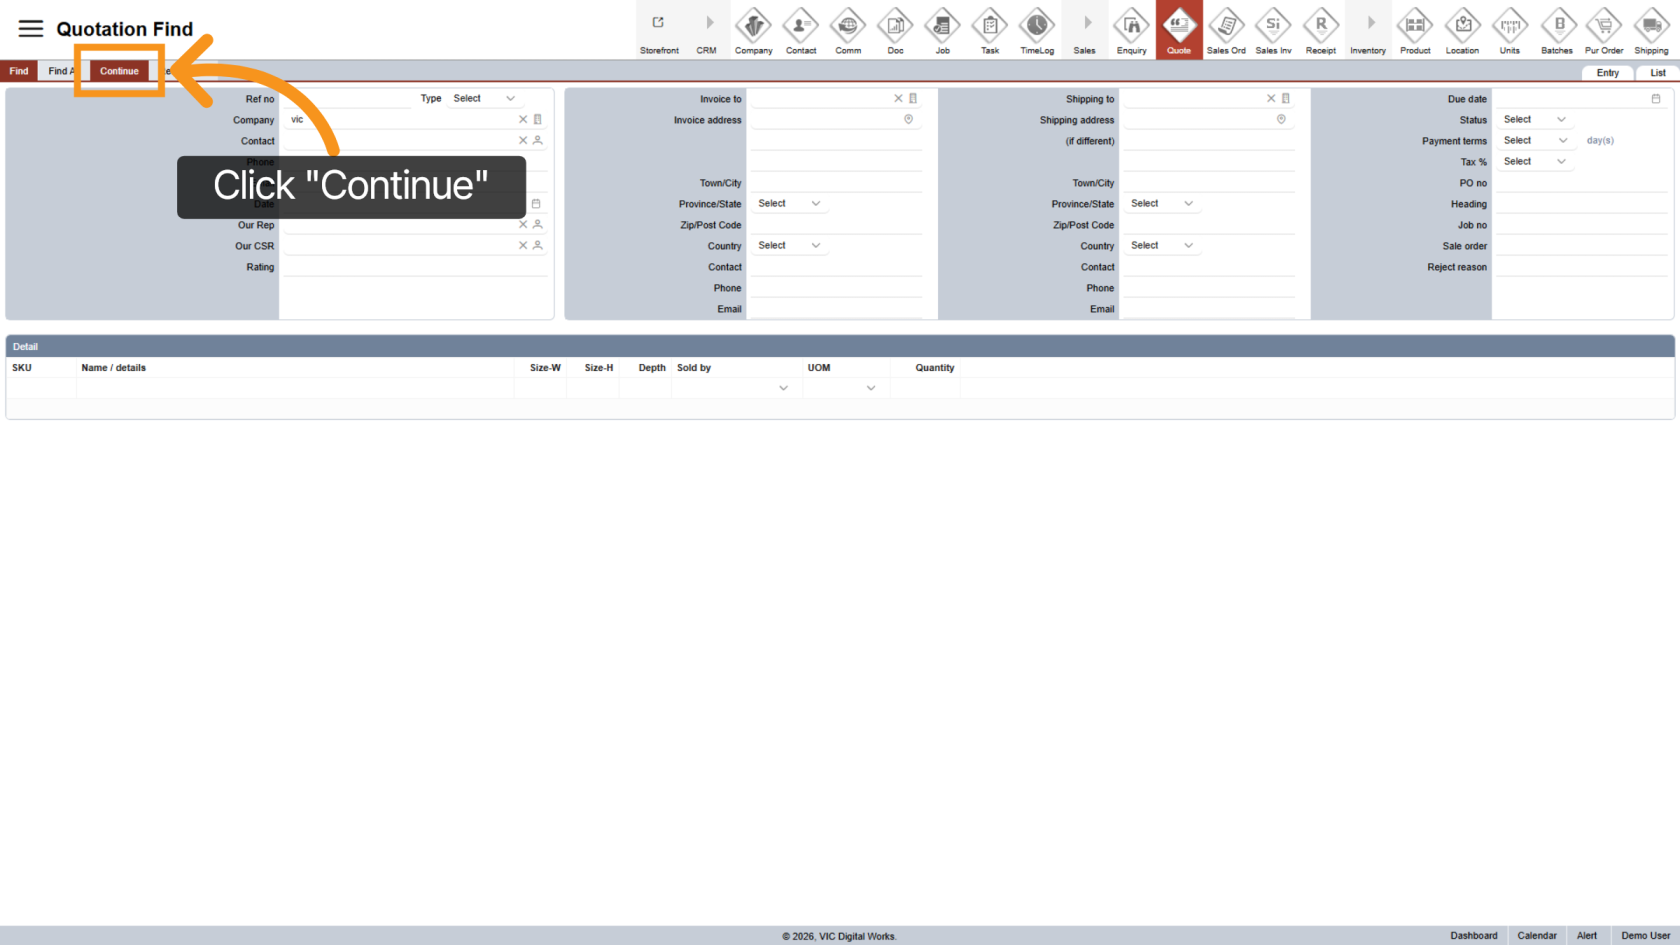Image resolution: width=1680 pixels, height=945 pixels.
Task: Open the Pur Order module icon
Action: coord(1603,30)
